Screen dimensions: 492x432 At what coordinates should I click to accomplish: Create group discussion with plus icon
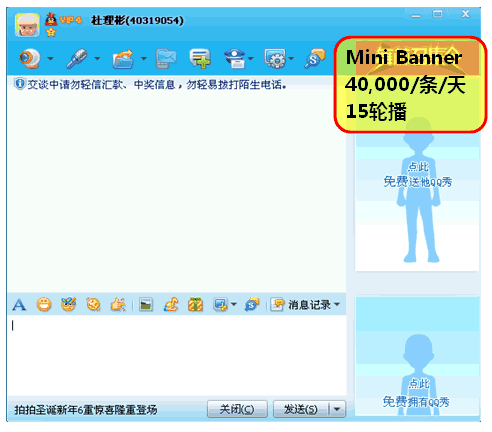click(200, 59)
